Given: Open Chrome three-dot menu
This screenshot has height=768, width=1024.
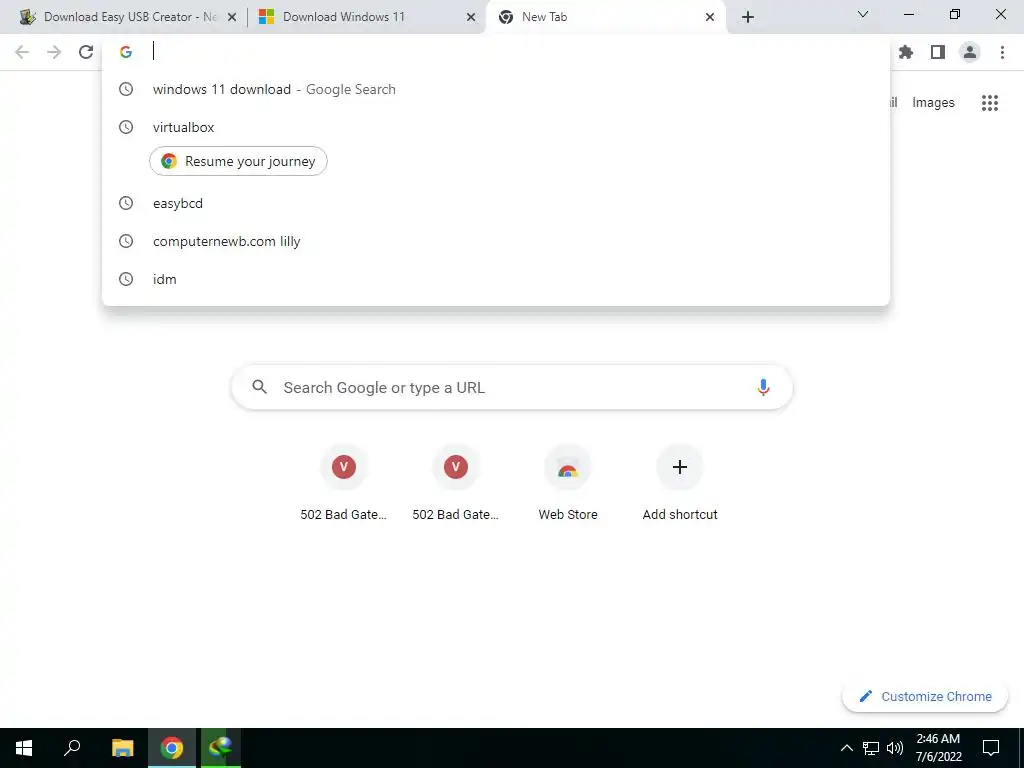Looking at the screenshot, I should [1002, 52].
